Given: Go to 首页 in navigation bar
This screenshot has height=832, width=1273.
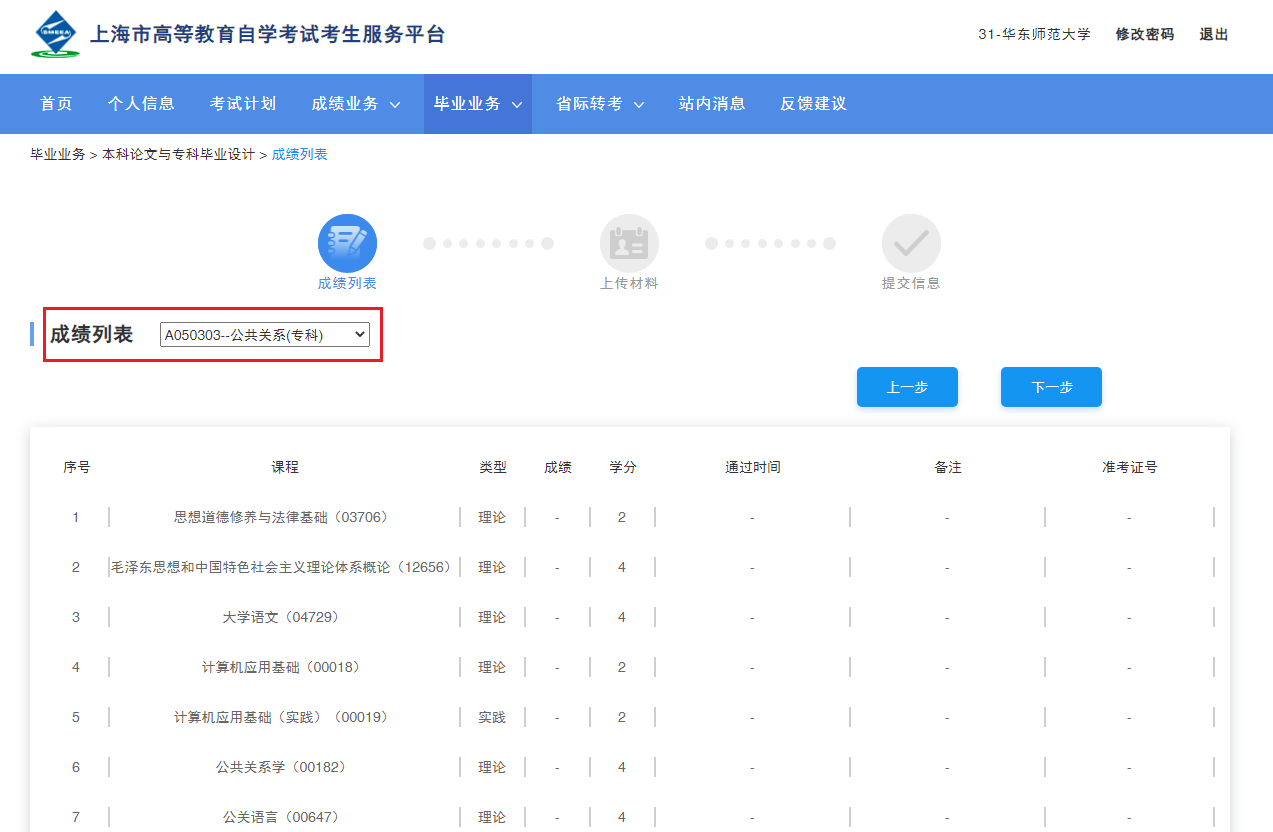Looking at the screenshot, I should pyautogui.click(x=56, y=104).
